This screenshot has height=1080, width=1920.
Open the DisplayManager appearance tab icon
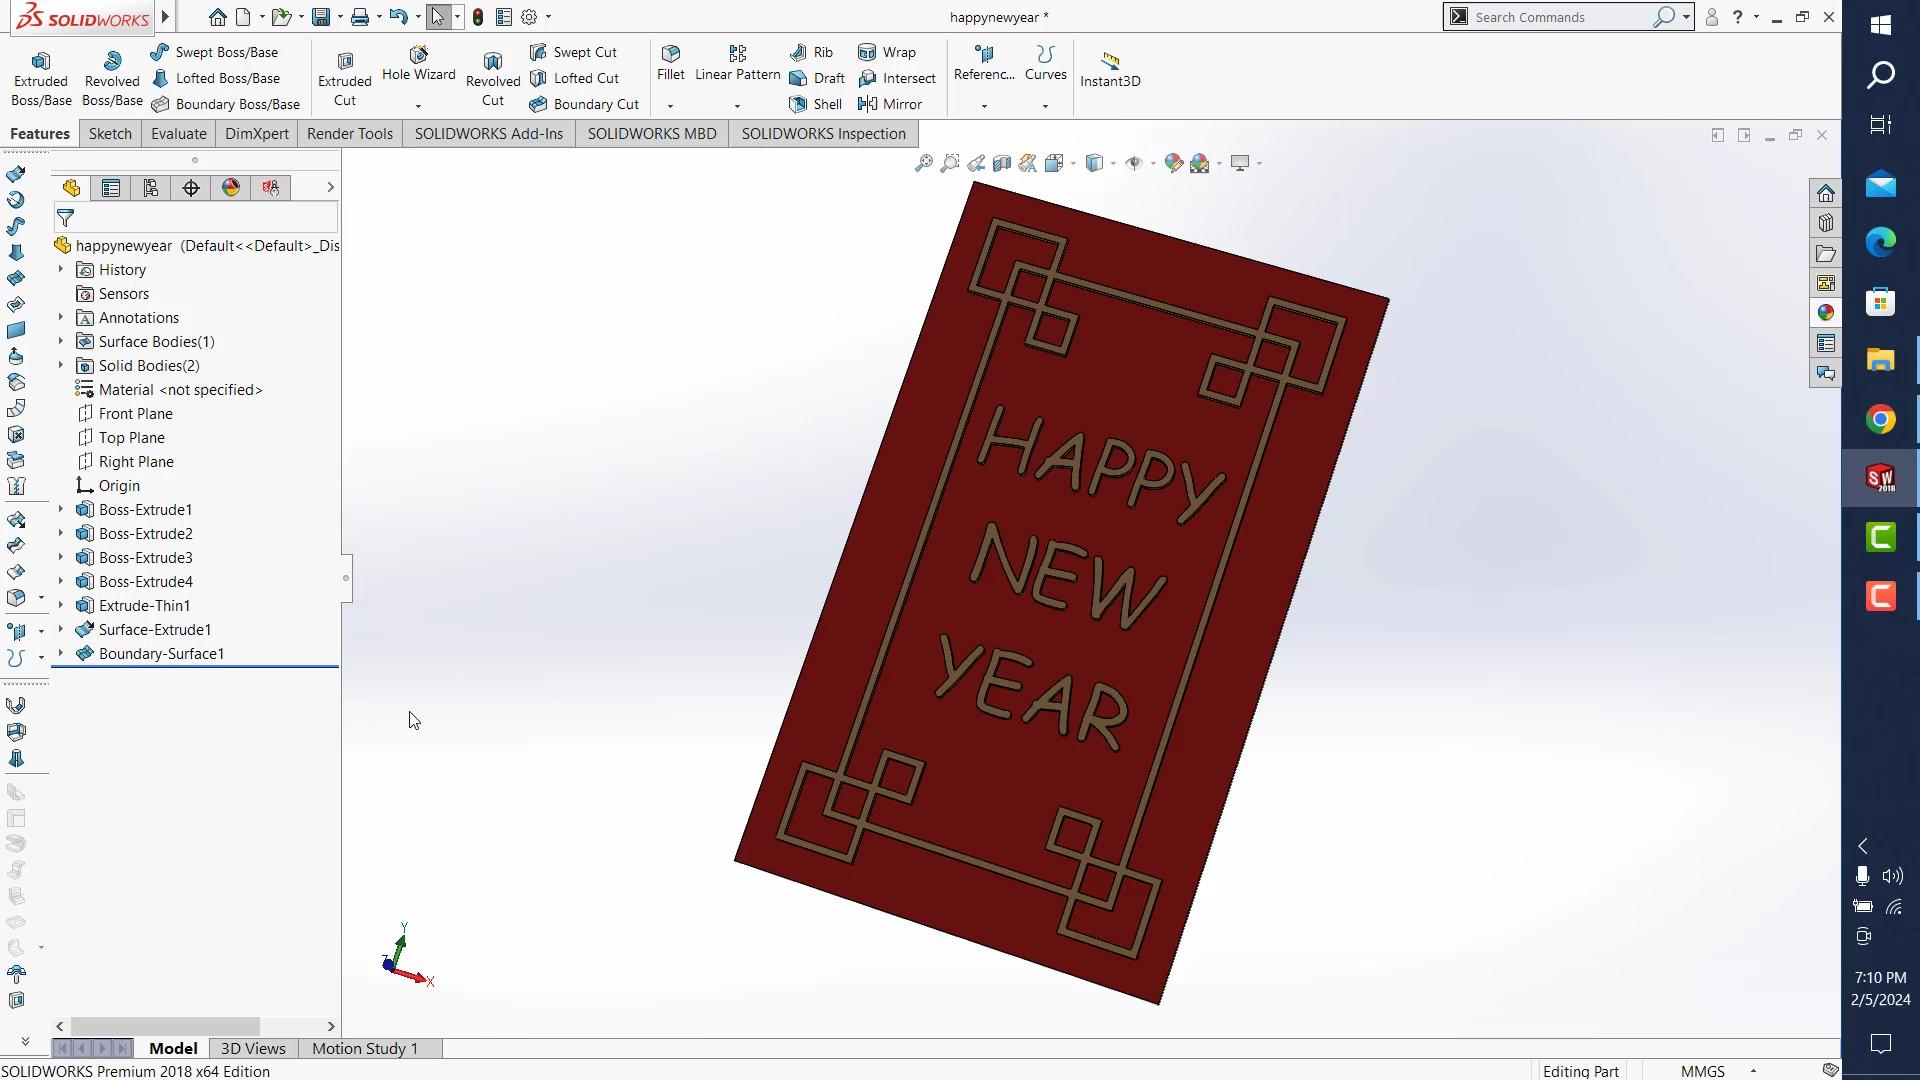coord(231,188)
